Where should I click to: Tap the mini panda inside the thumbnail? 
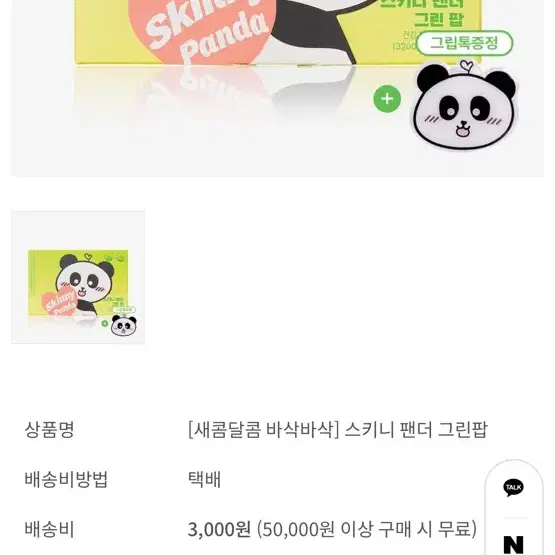tap(124, 326)
